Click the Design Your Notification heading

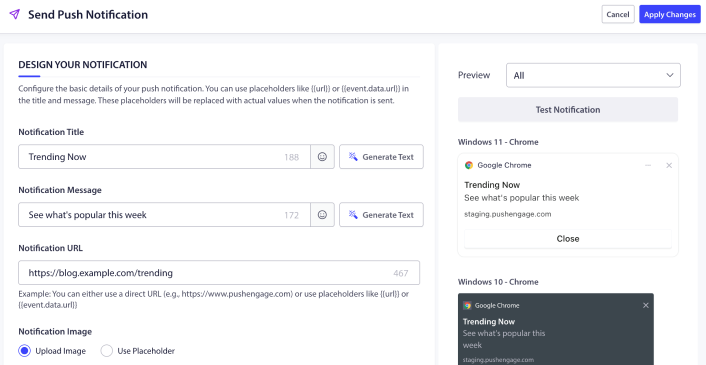(x=83, y=65)
